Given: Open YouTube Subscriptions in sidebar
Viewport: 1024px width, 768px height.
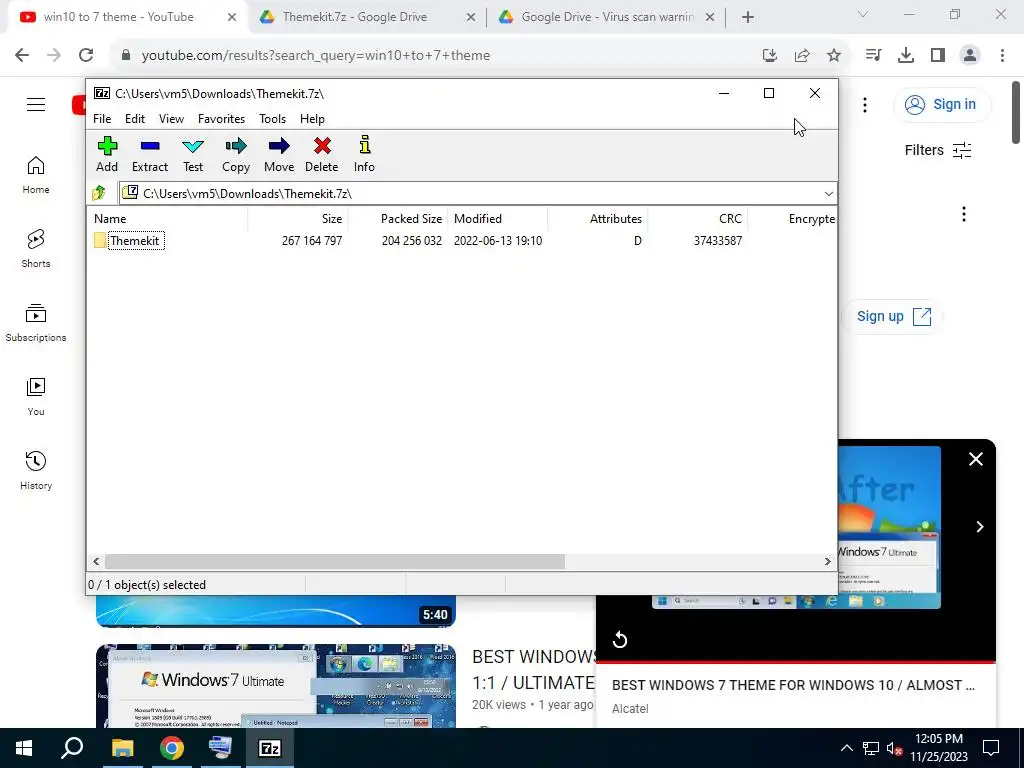Looking at the screenshot, I should [36, 323].
